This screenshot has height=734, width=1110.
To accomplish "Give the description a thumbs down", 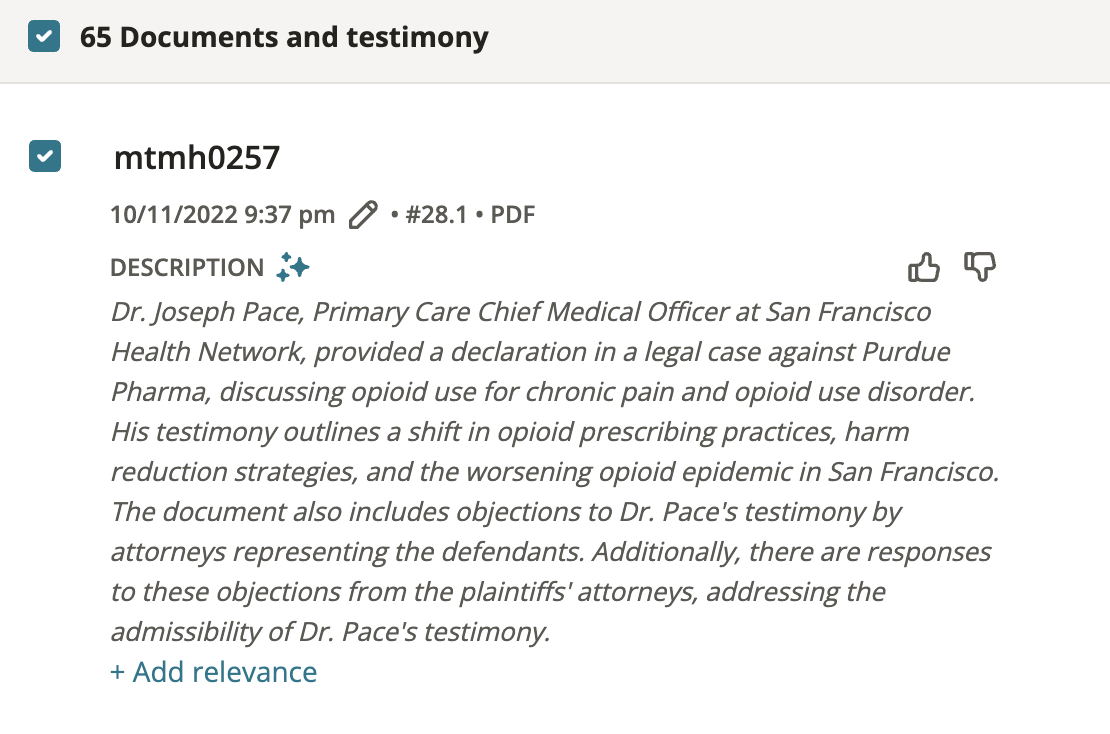I will (980, 267).
